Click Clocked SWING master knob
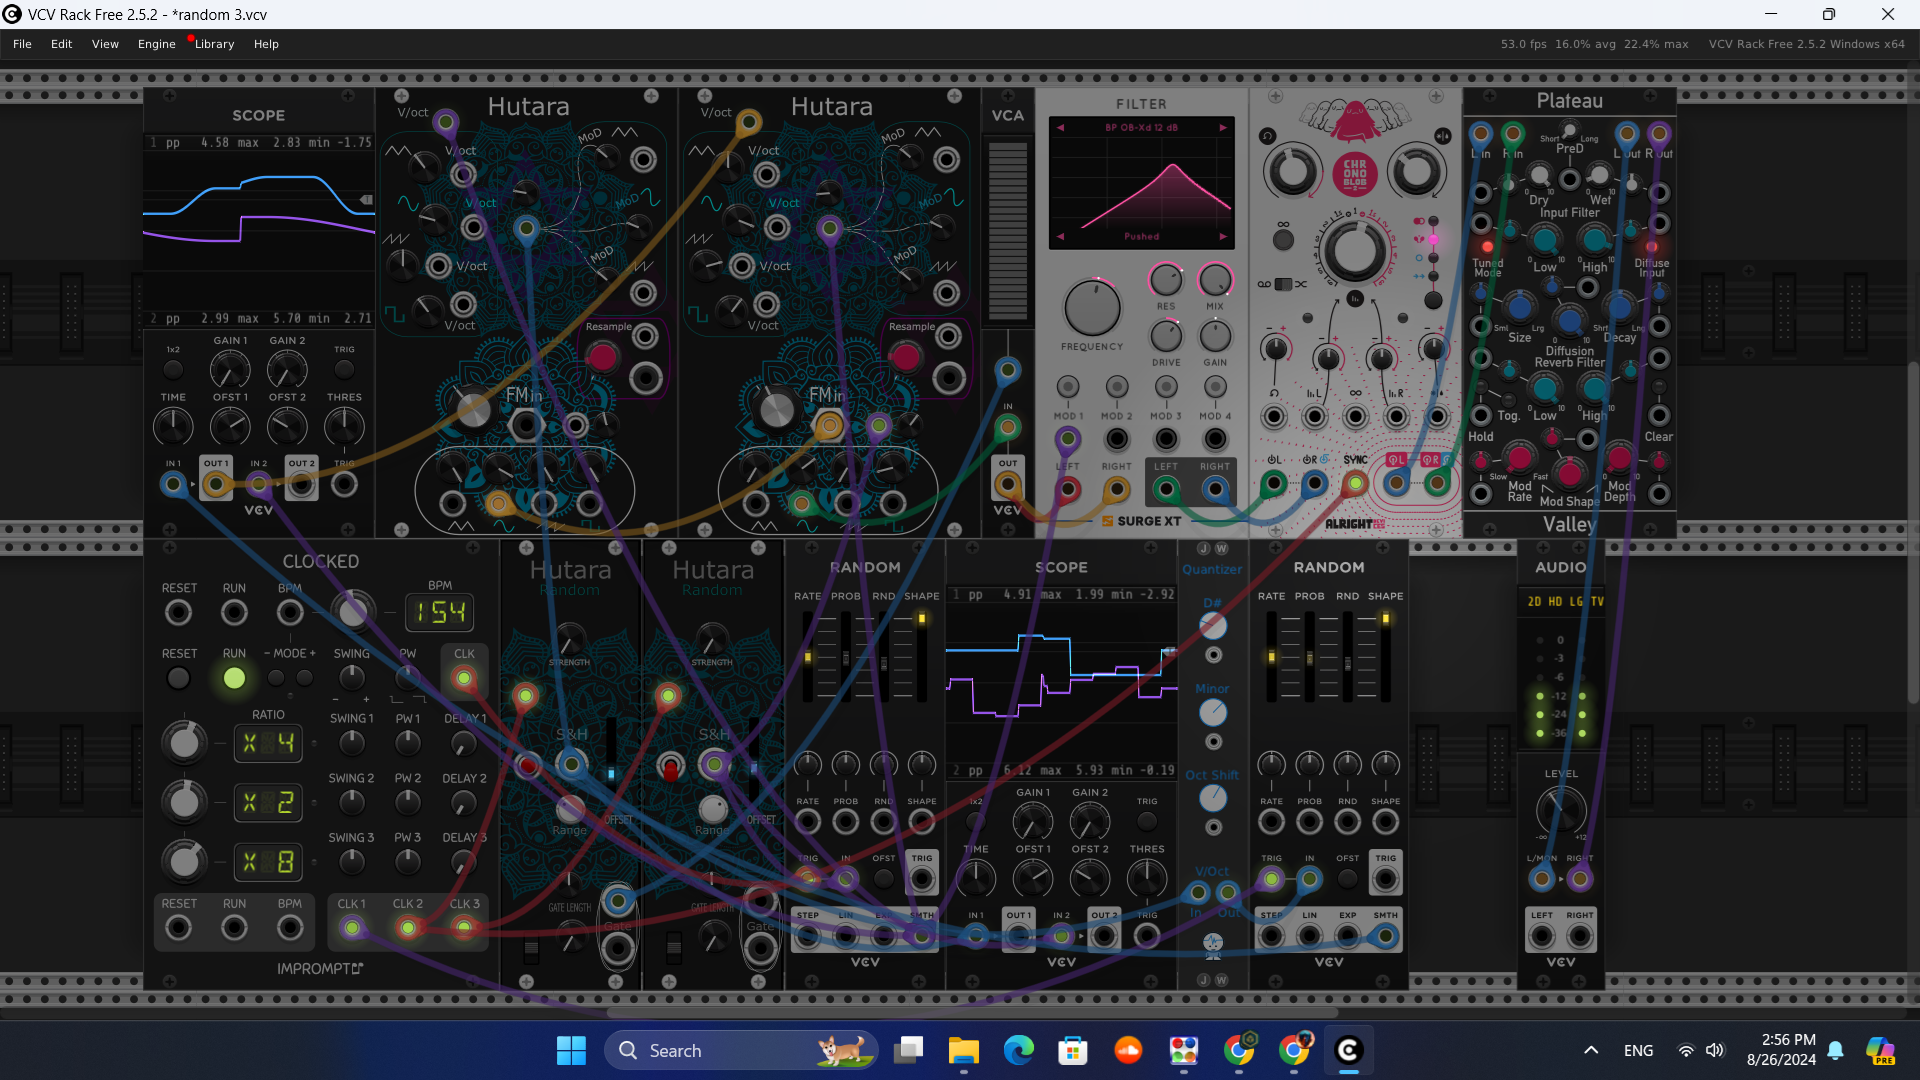Viewport: 1920px width, 1080px height. point(351,678)
